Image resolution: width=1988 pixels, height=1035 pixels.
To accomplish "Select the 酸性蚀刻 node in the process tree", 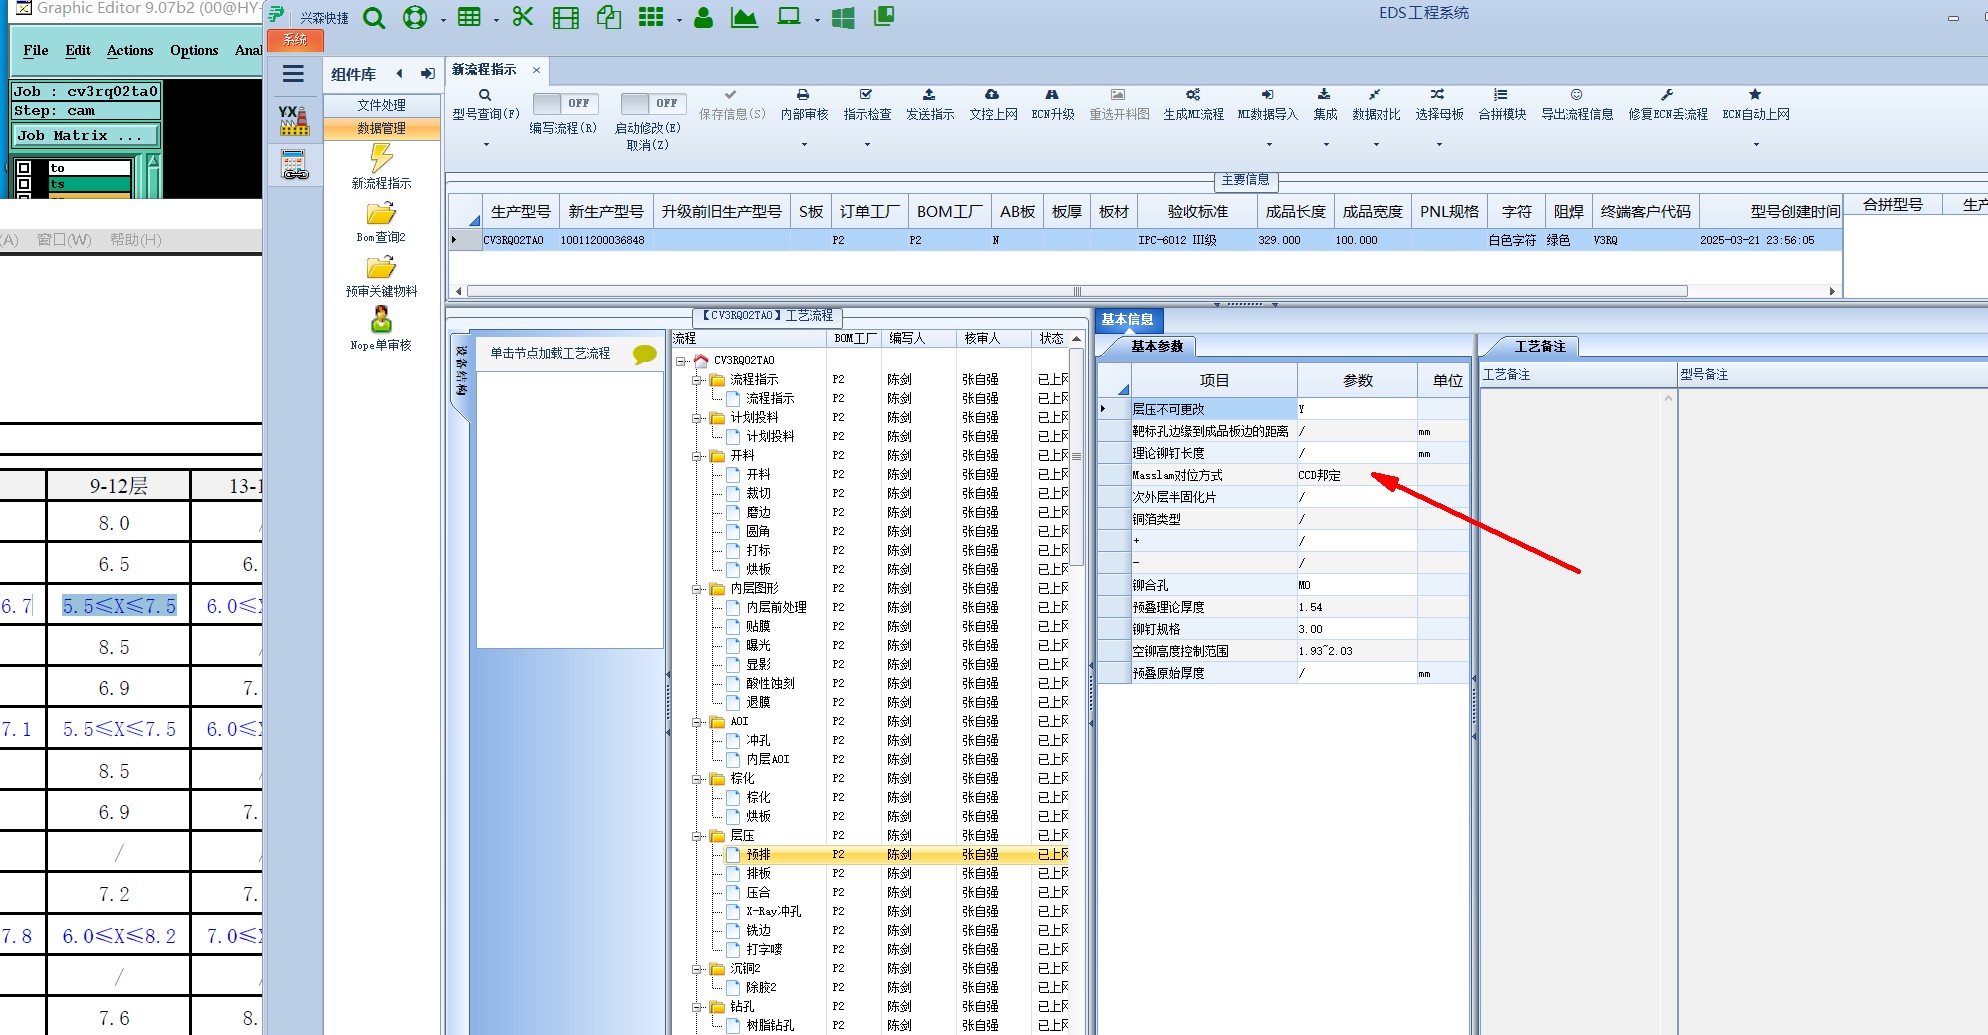I will coord(770,683).
